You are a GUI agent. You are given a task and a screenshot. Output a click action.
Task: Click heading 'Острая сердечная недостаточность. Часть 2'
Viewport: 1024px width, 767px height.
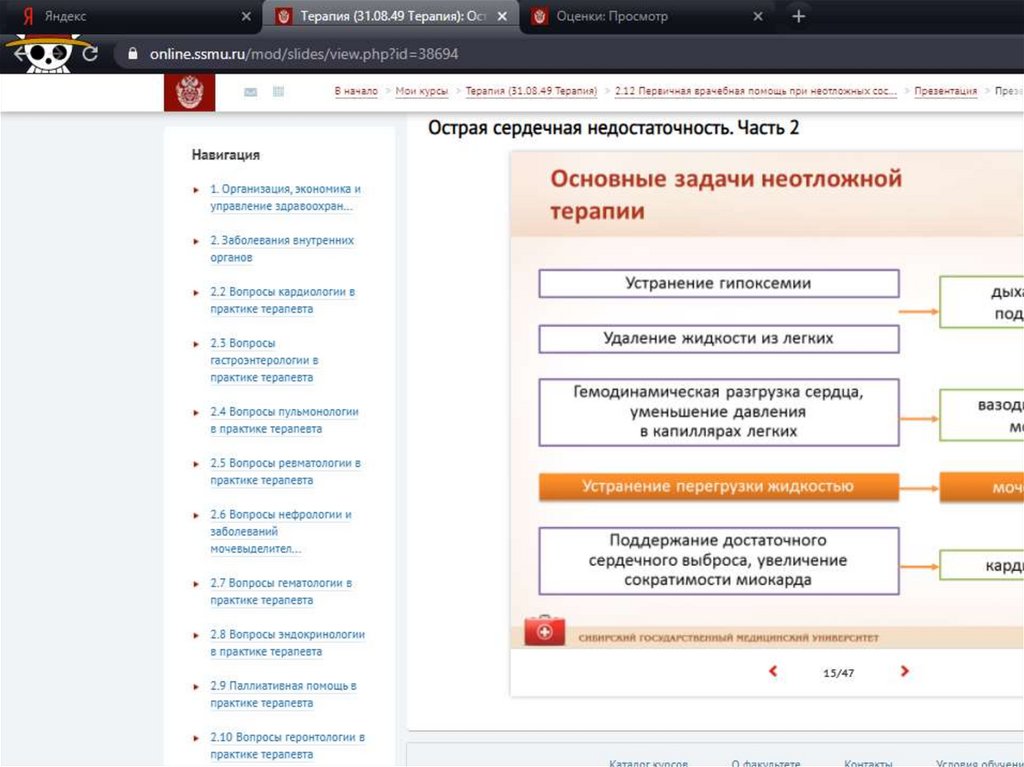[x=613, y=127]
